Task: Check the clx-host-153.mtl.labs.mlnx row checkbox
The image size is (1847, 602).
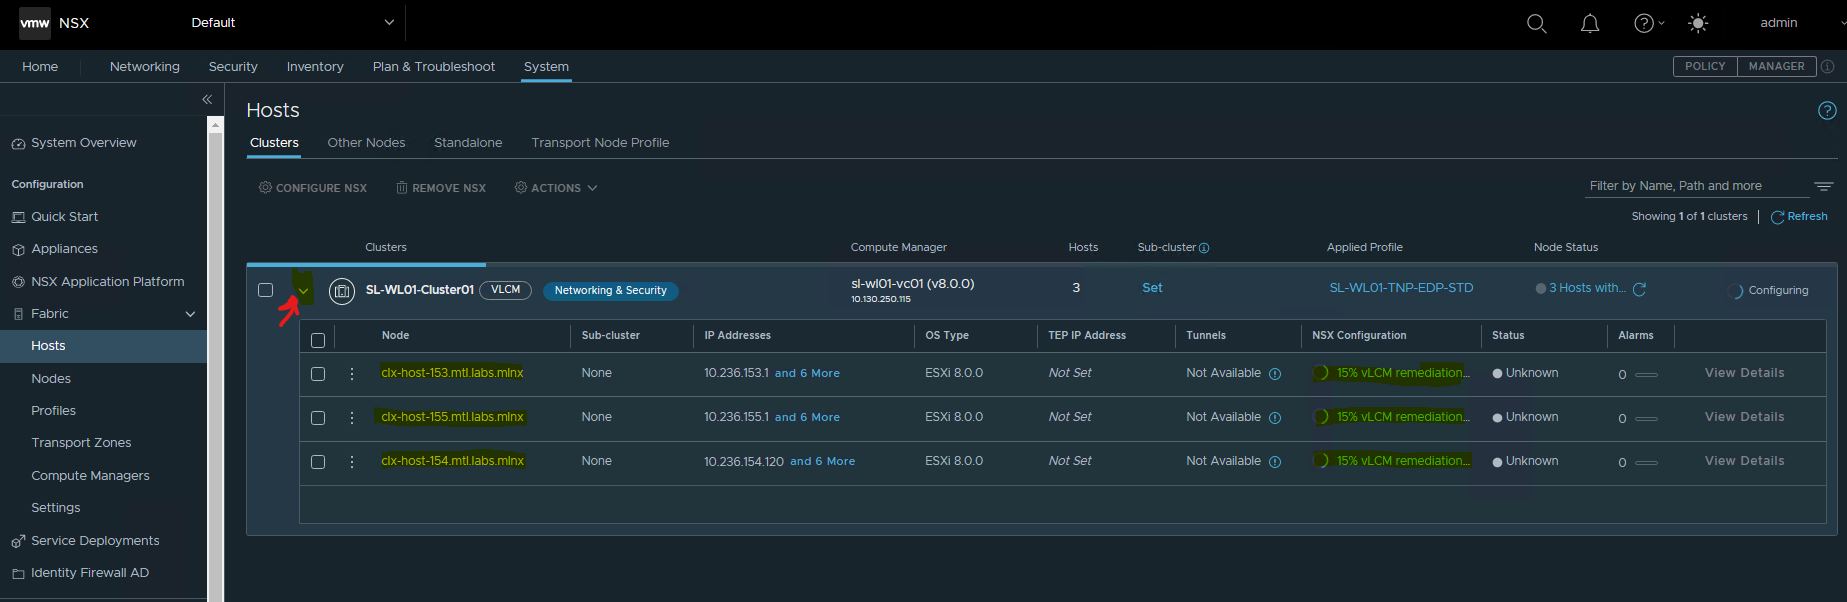Action: (318, 374)
